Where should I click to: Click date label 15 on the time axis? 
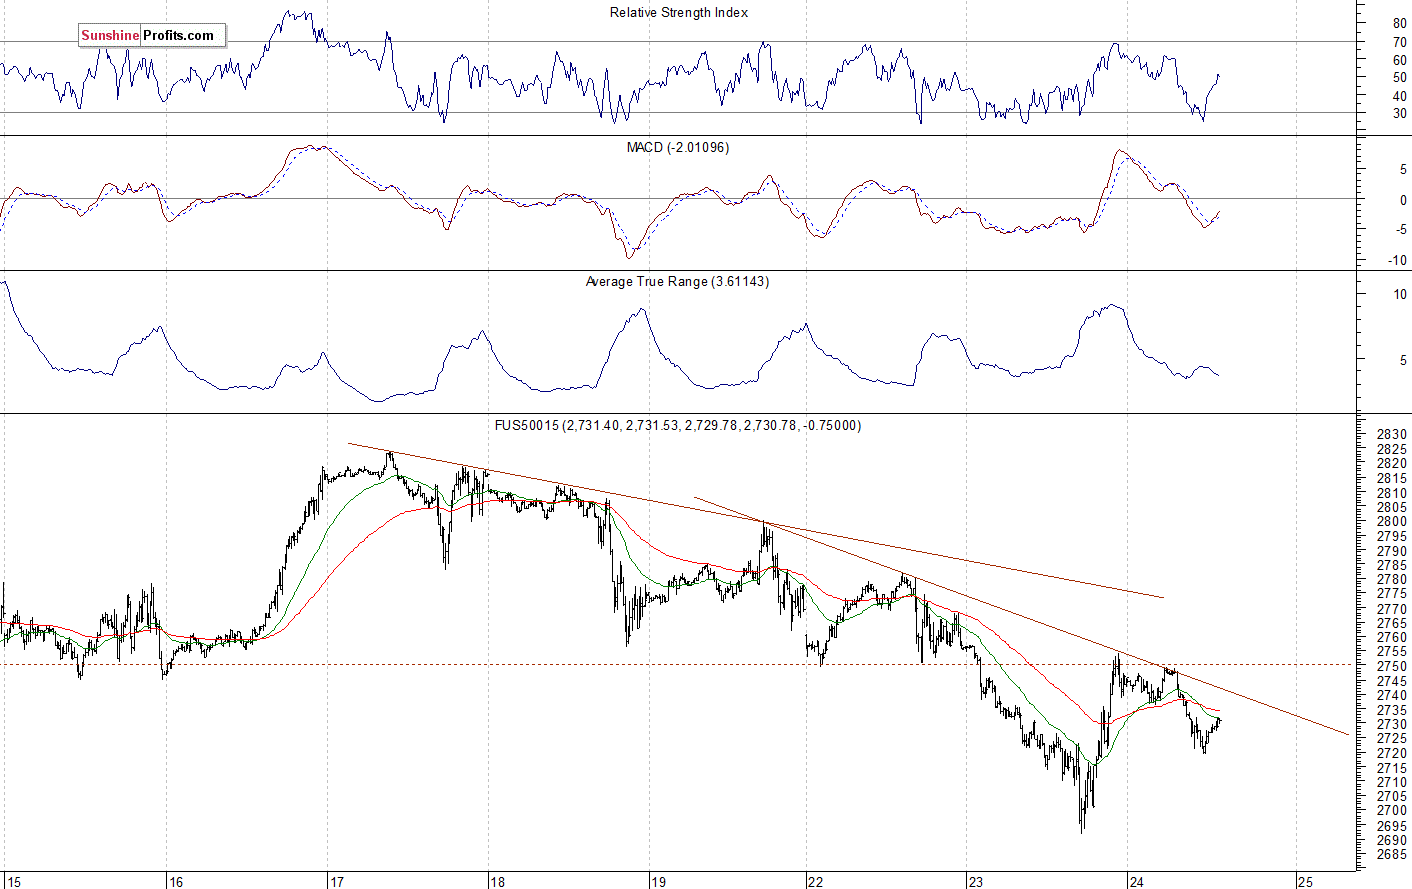coord(13,881)
